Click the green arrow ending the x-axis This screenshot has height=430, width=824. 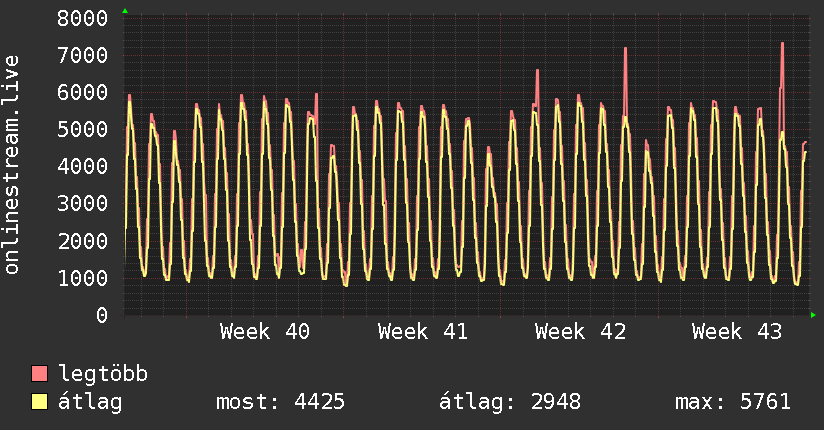click(813, 315)
